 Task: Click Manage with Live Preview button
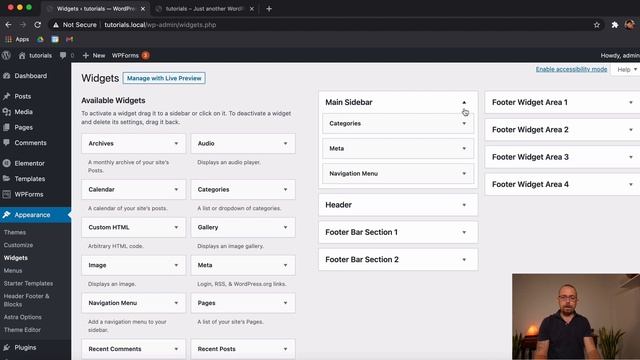click(164, 78)
